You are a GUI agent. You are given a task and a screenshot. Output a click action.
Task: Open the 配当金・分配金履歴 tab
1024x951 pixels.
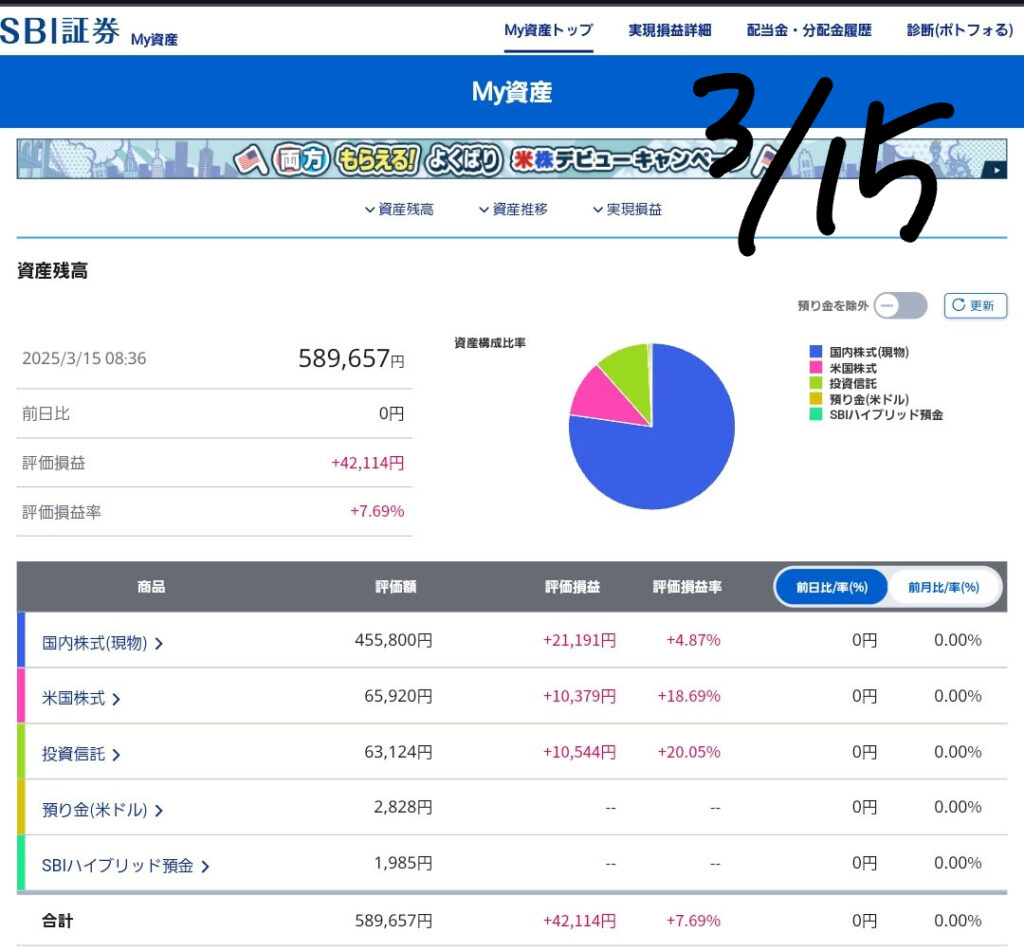809,30
